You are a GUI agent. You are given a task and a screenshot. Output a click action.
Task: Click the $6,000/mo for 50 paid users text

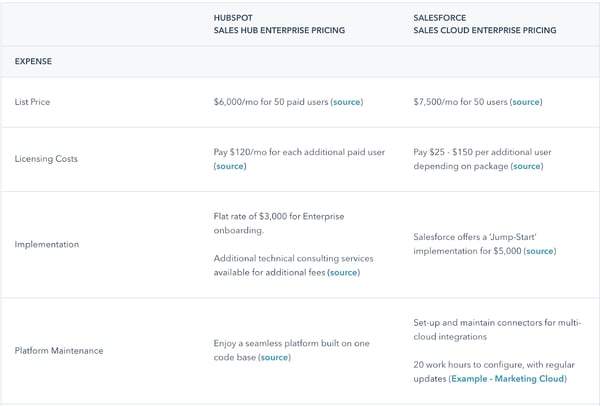pos(271,102)
